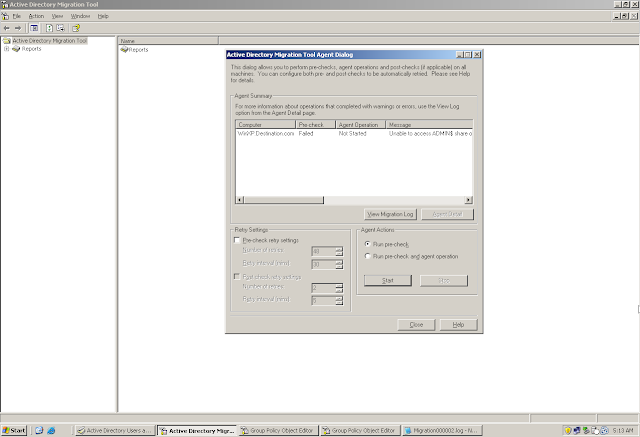Image resolution: width=640 pixels, height=437 pixels.
Task: Click the Message column header
Action: (429, 124)
